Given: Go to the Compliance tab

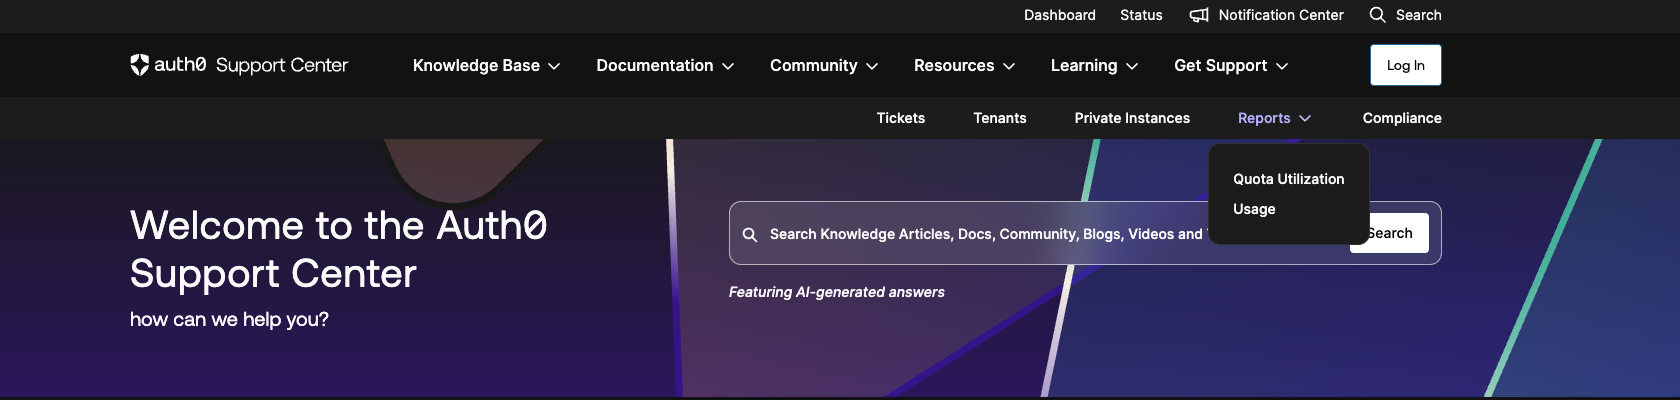Looking at the screenshot, I should [1402, 118].
